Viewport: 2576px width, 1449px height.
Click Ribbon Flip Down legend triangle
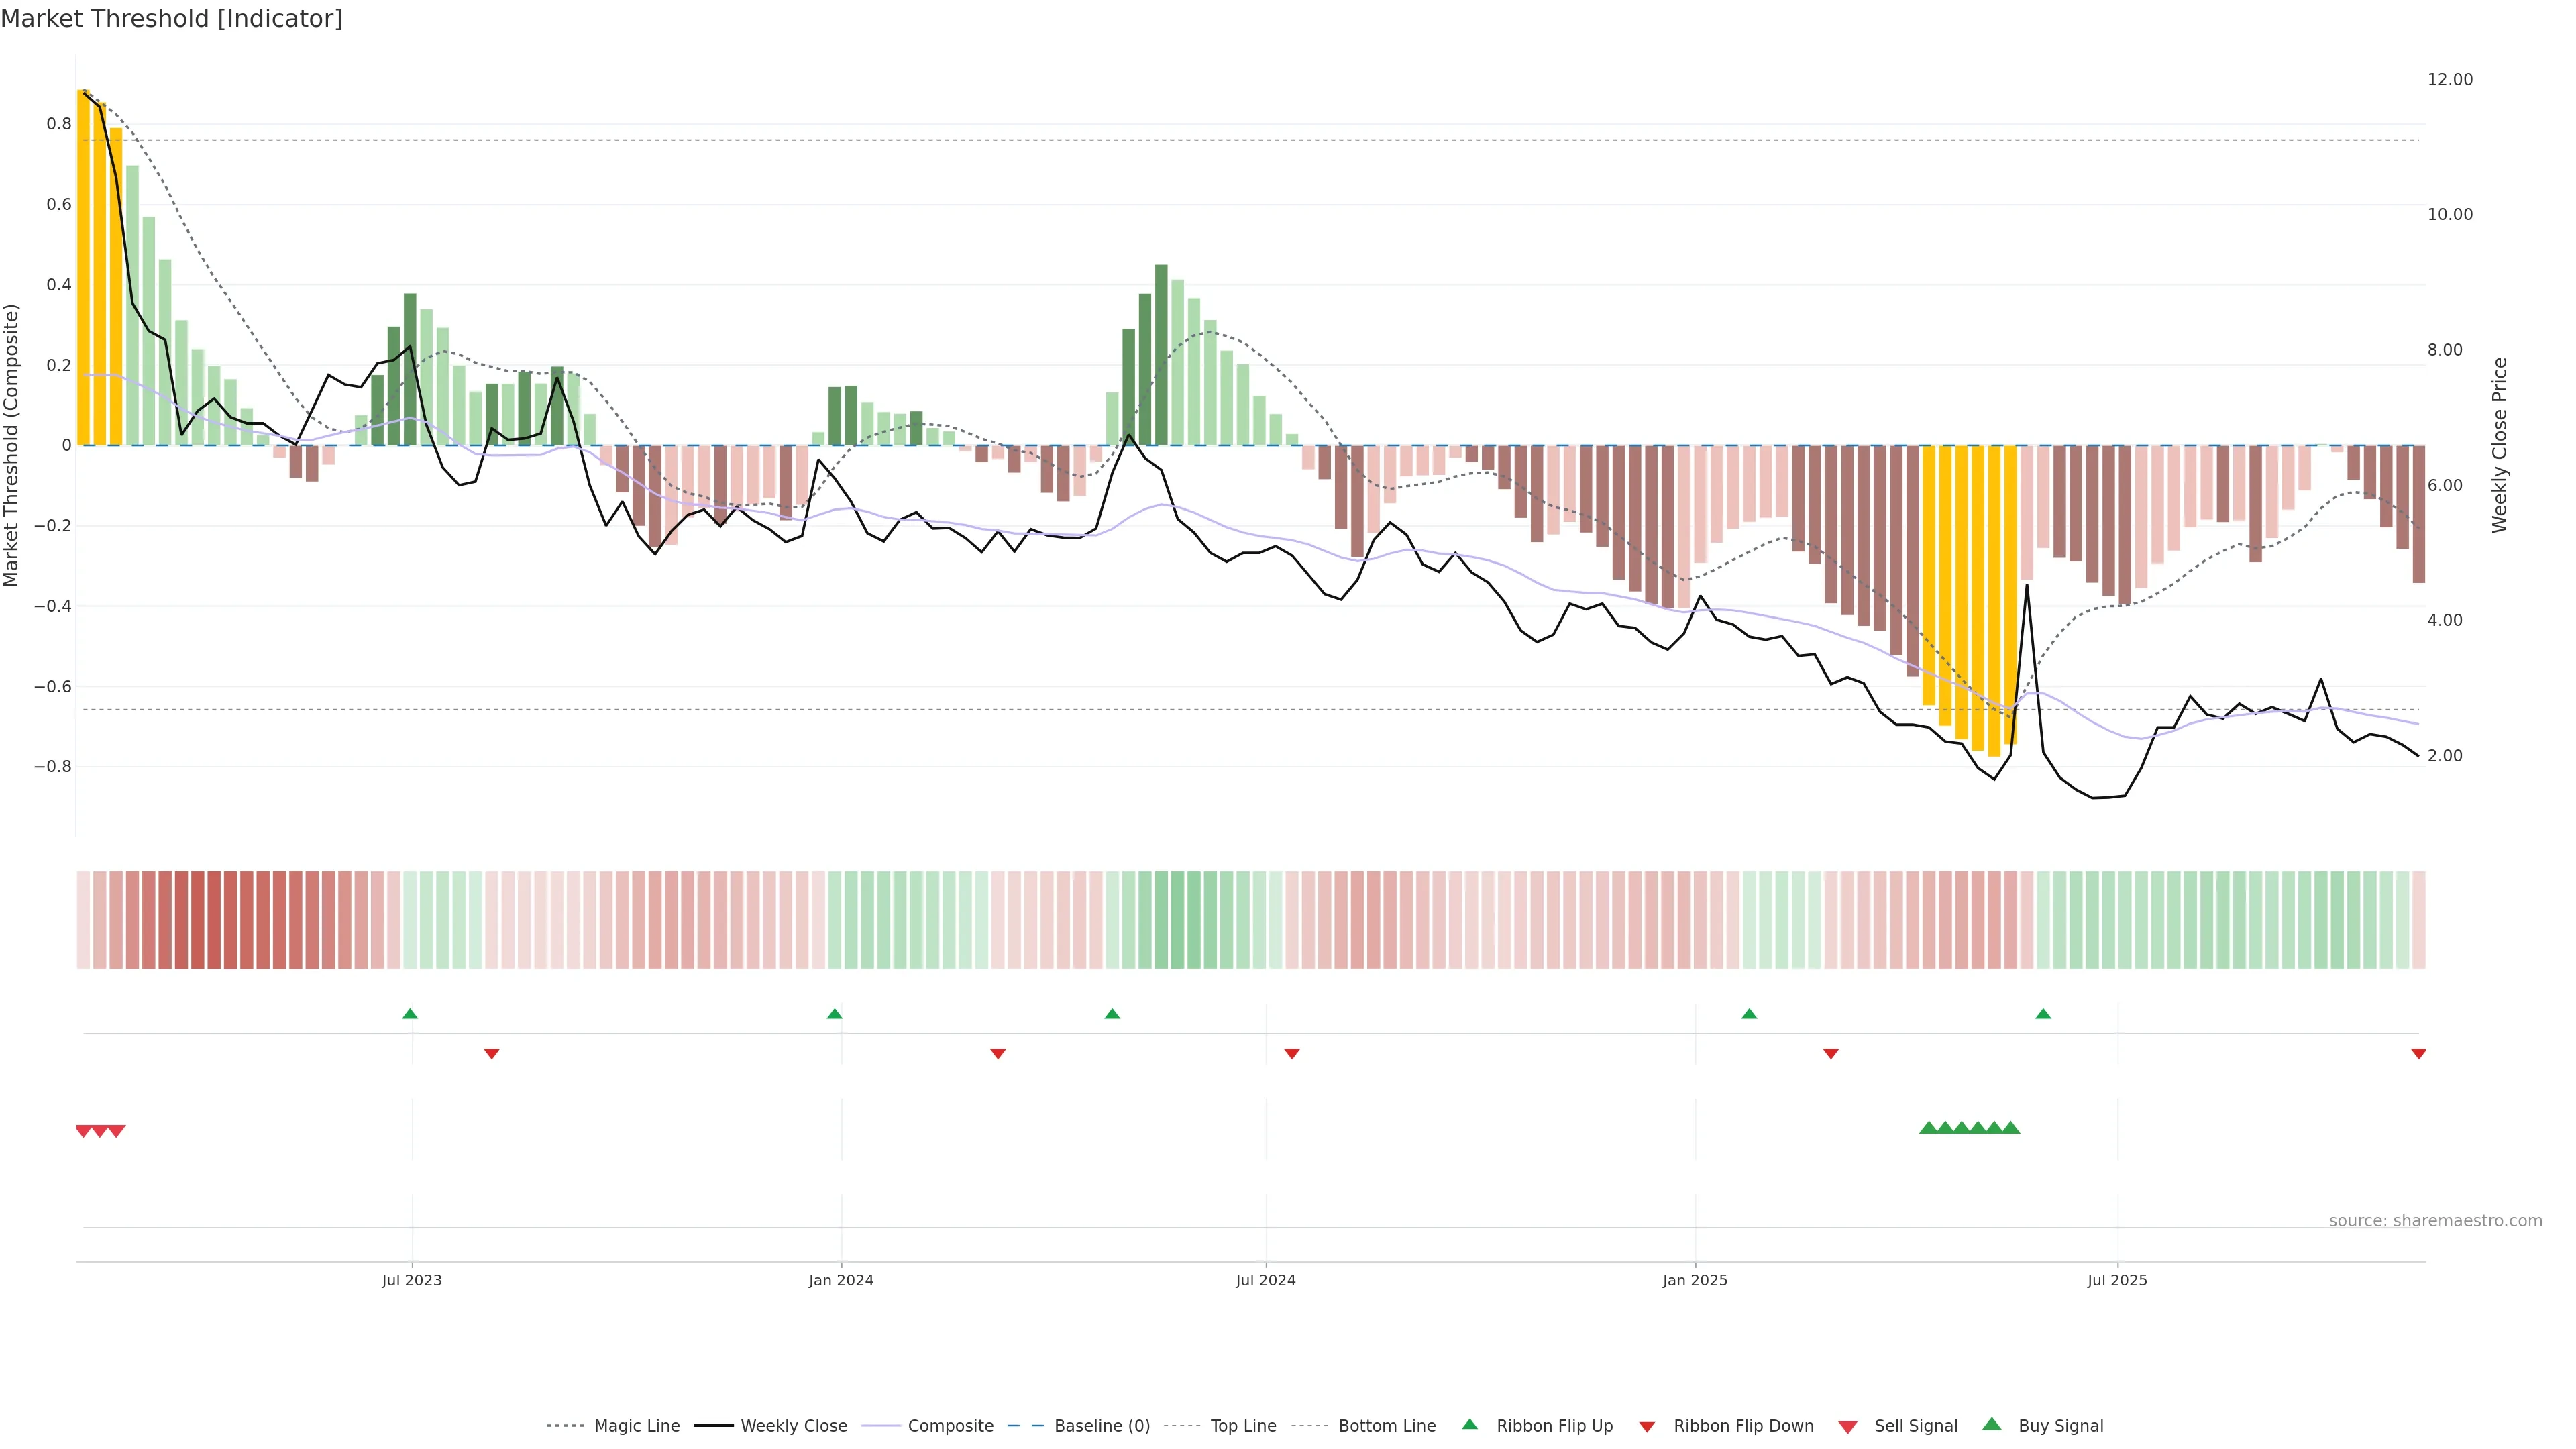[1647, 1427]
